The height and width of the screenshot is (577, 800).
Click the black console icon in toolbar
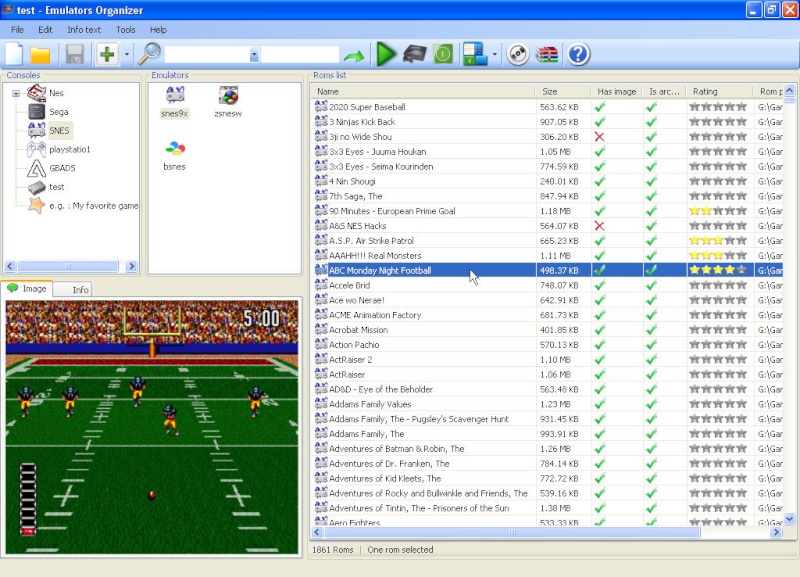coord(414,54)
